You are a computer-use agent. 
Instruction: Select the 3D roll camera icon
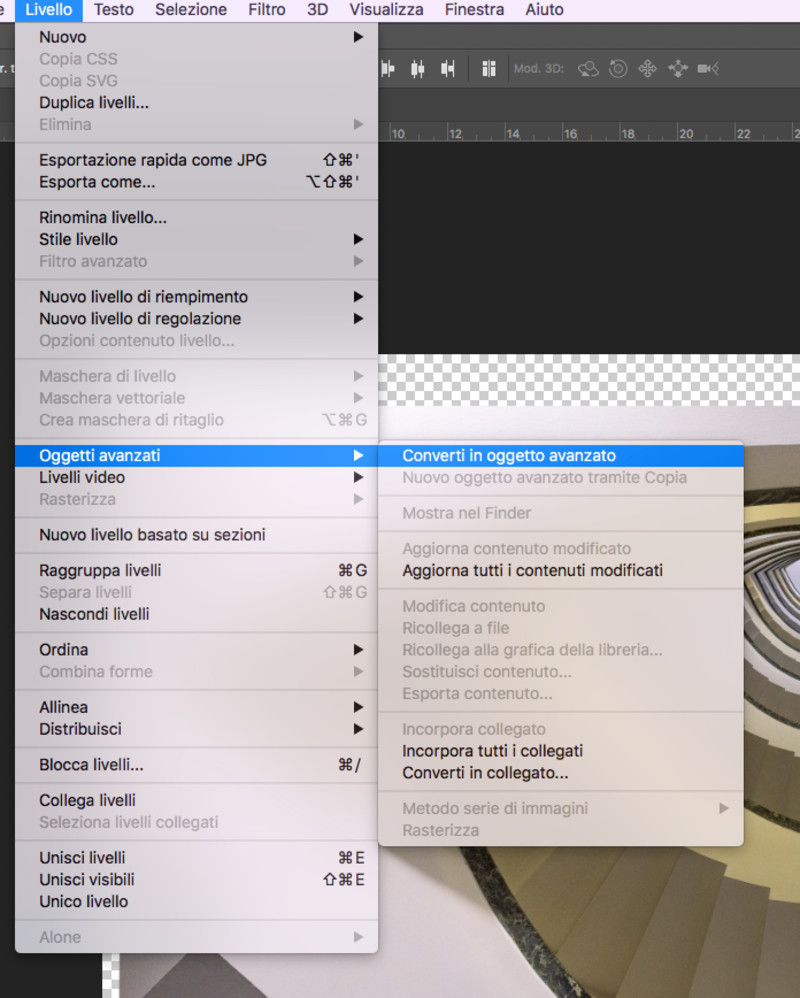pos(618,68)
